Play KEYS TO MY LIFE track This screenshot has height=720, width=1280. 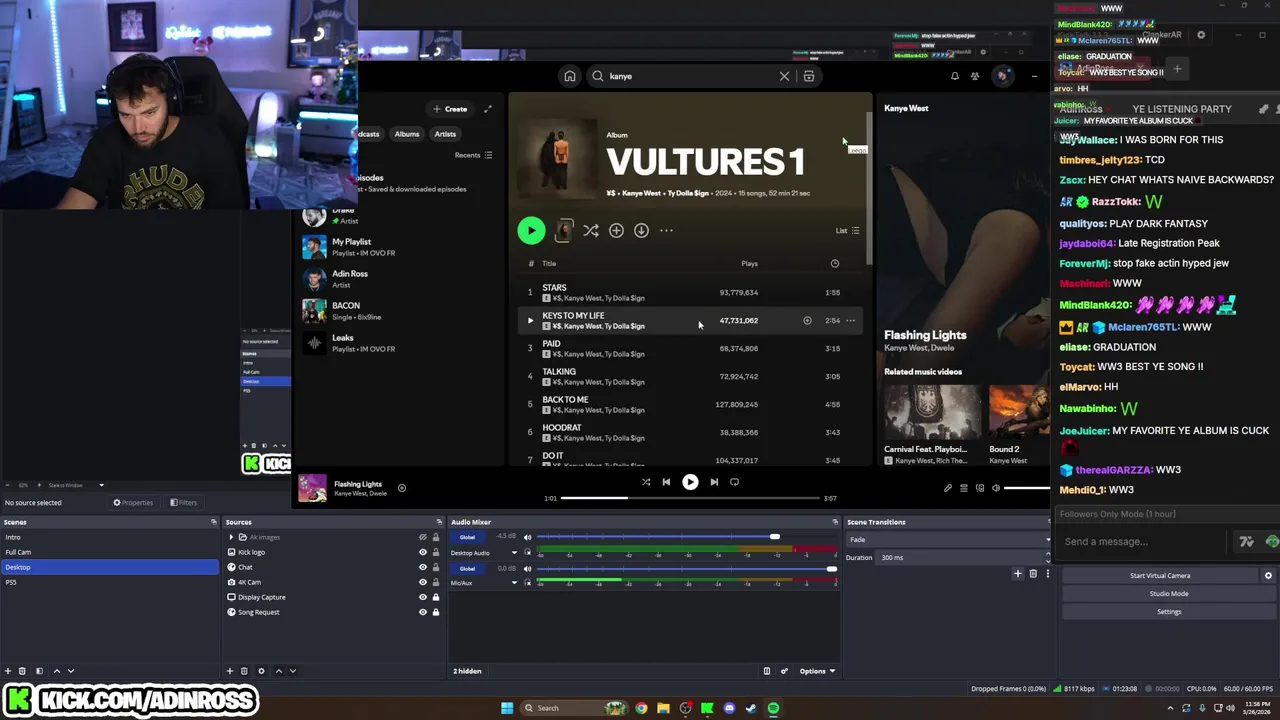click(x=530, y=321)
